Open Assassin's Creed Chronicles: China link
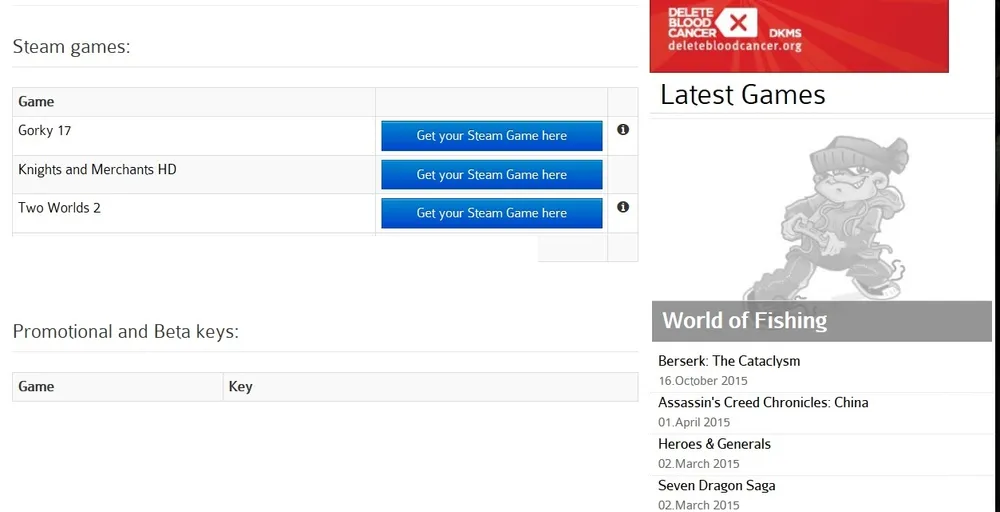 click(x=763, y=403)
